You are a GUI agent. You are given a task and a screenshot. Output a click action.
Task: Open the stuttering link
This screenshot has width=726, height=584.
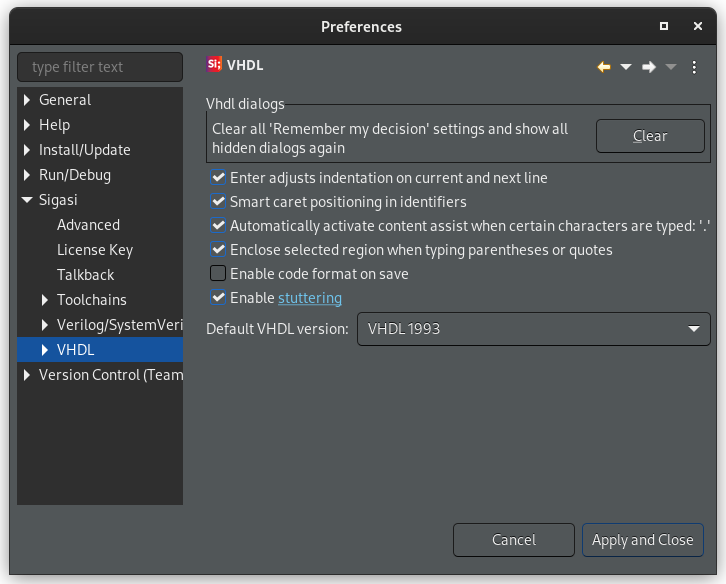pyautogui.click(x=310, y=298)
